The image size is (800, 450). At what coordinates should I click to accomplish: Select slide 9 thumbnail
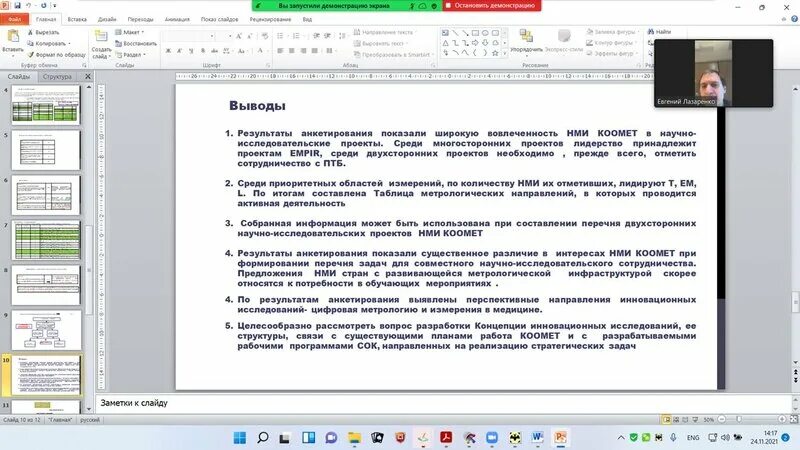(x=46, y=330)
